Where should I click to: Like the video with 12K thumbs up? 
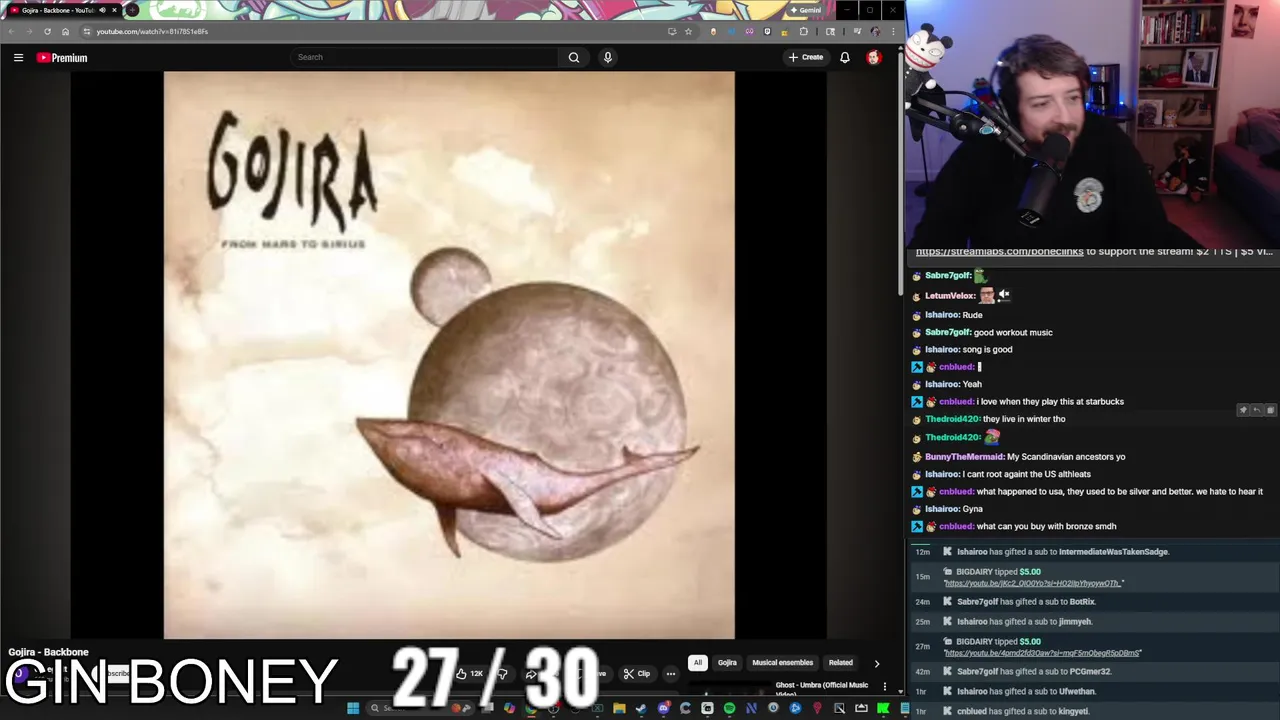469,673
